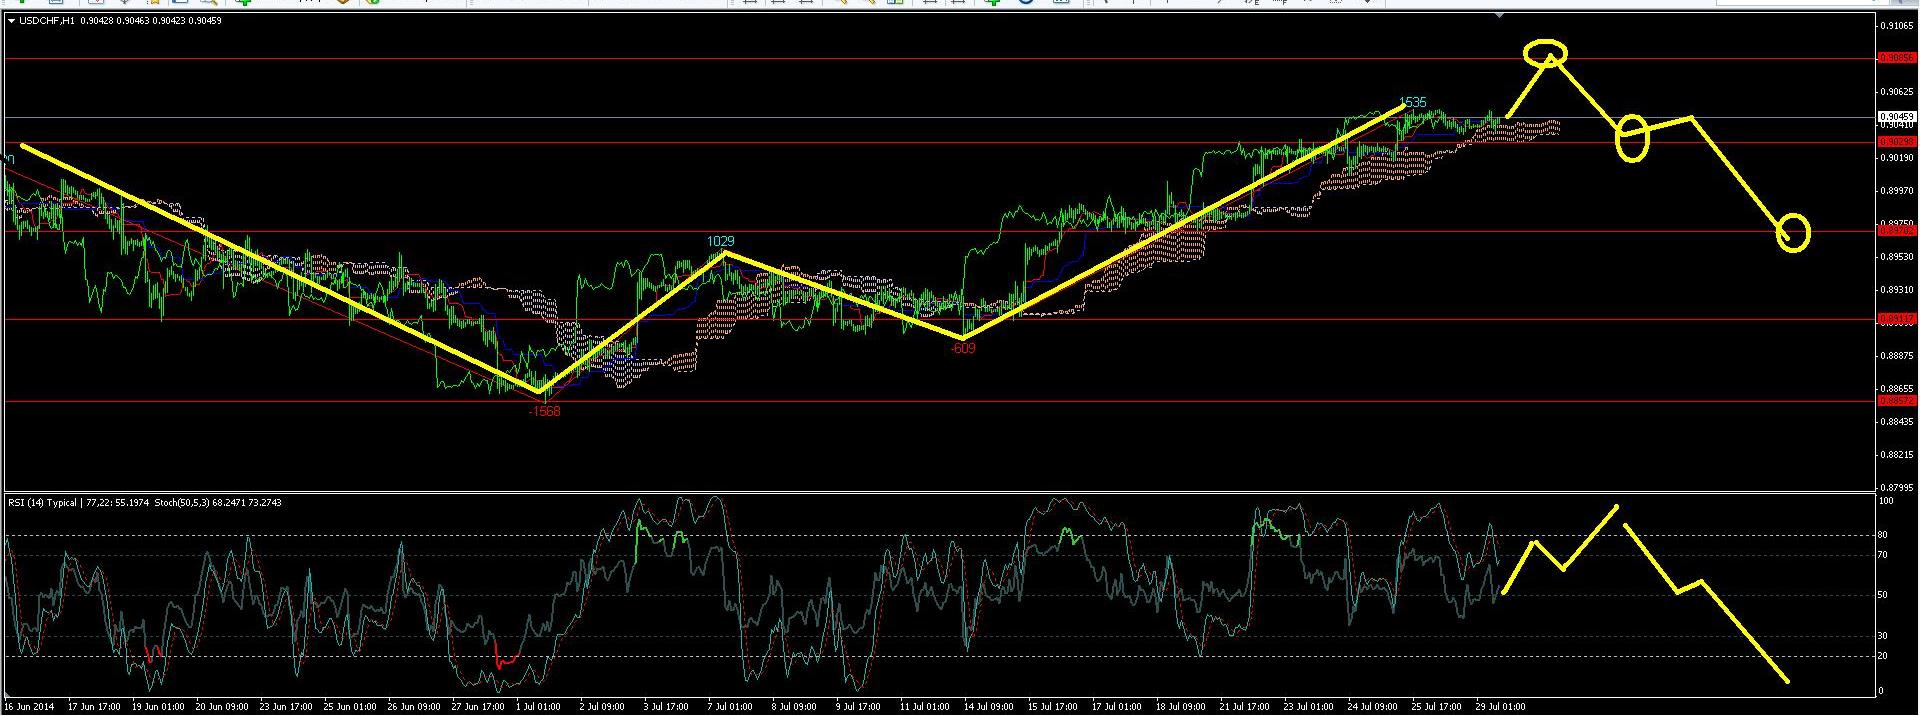1920x715 pixels.
Task: Click the topmost yellow circle annotation
Action: click(1545, 51)
